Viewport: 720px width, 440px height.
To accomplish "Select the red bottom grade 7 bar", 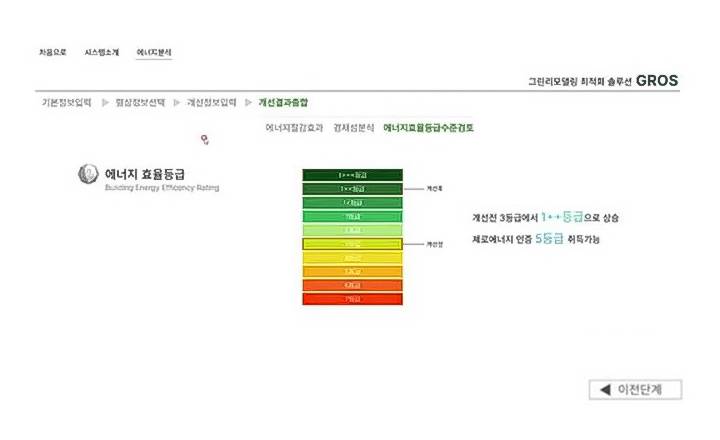I will (352, 299).
